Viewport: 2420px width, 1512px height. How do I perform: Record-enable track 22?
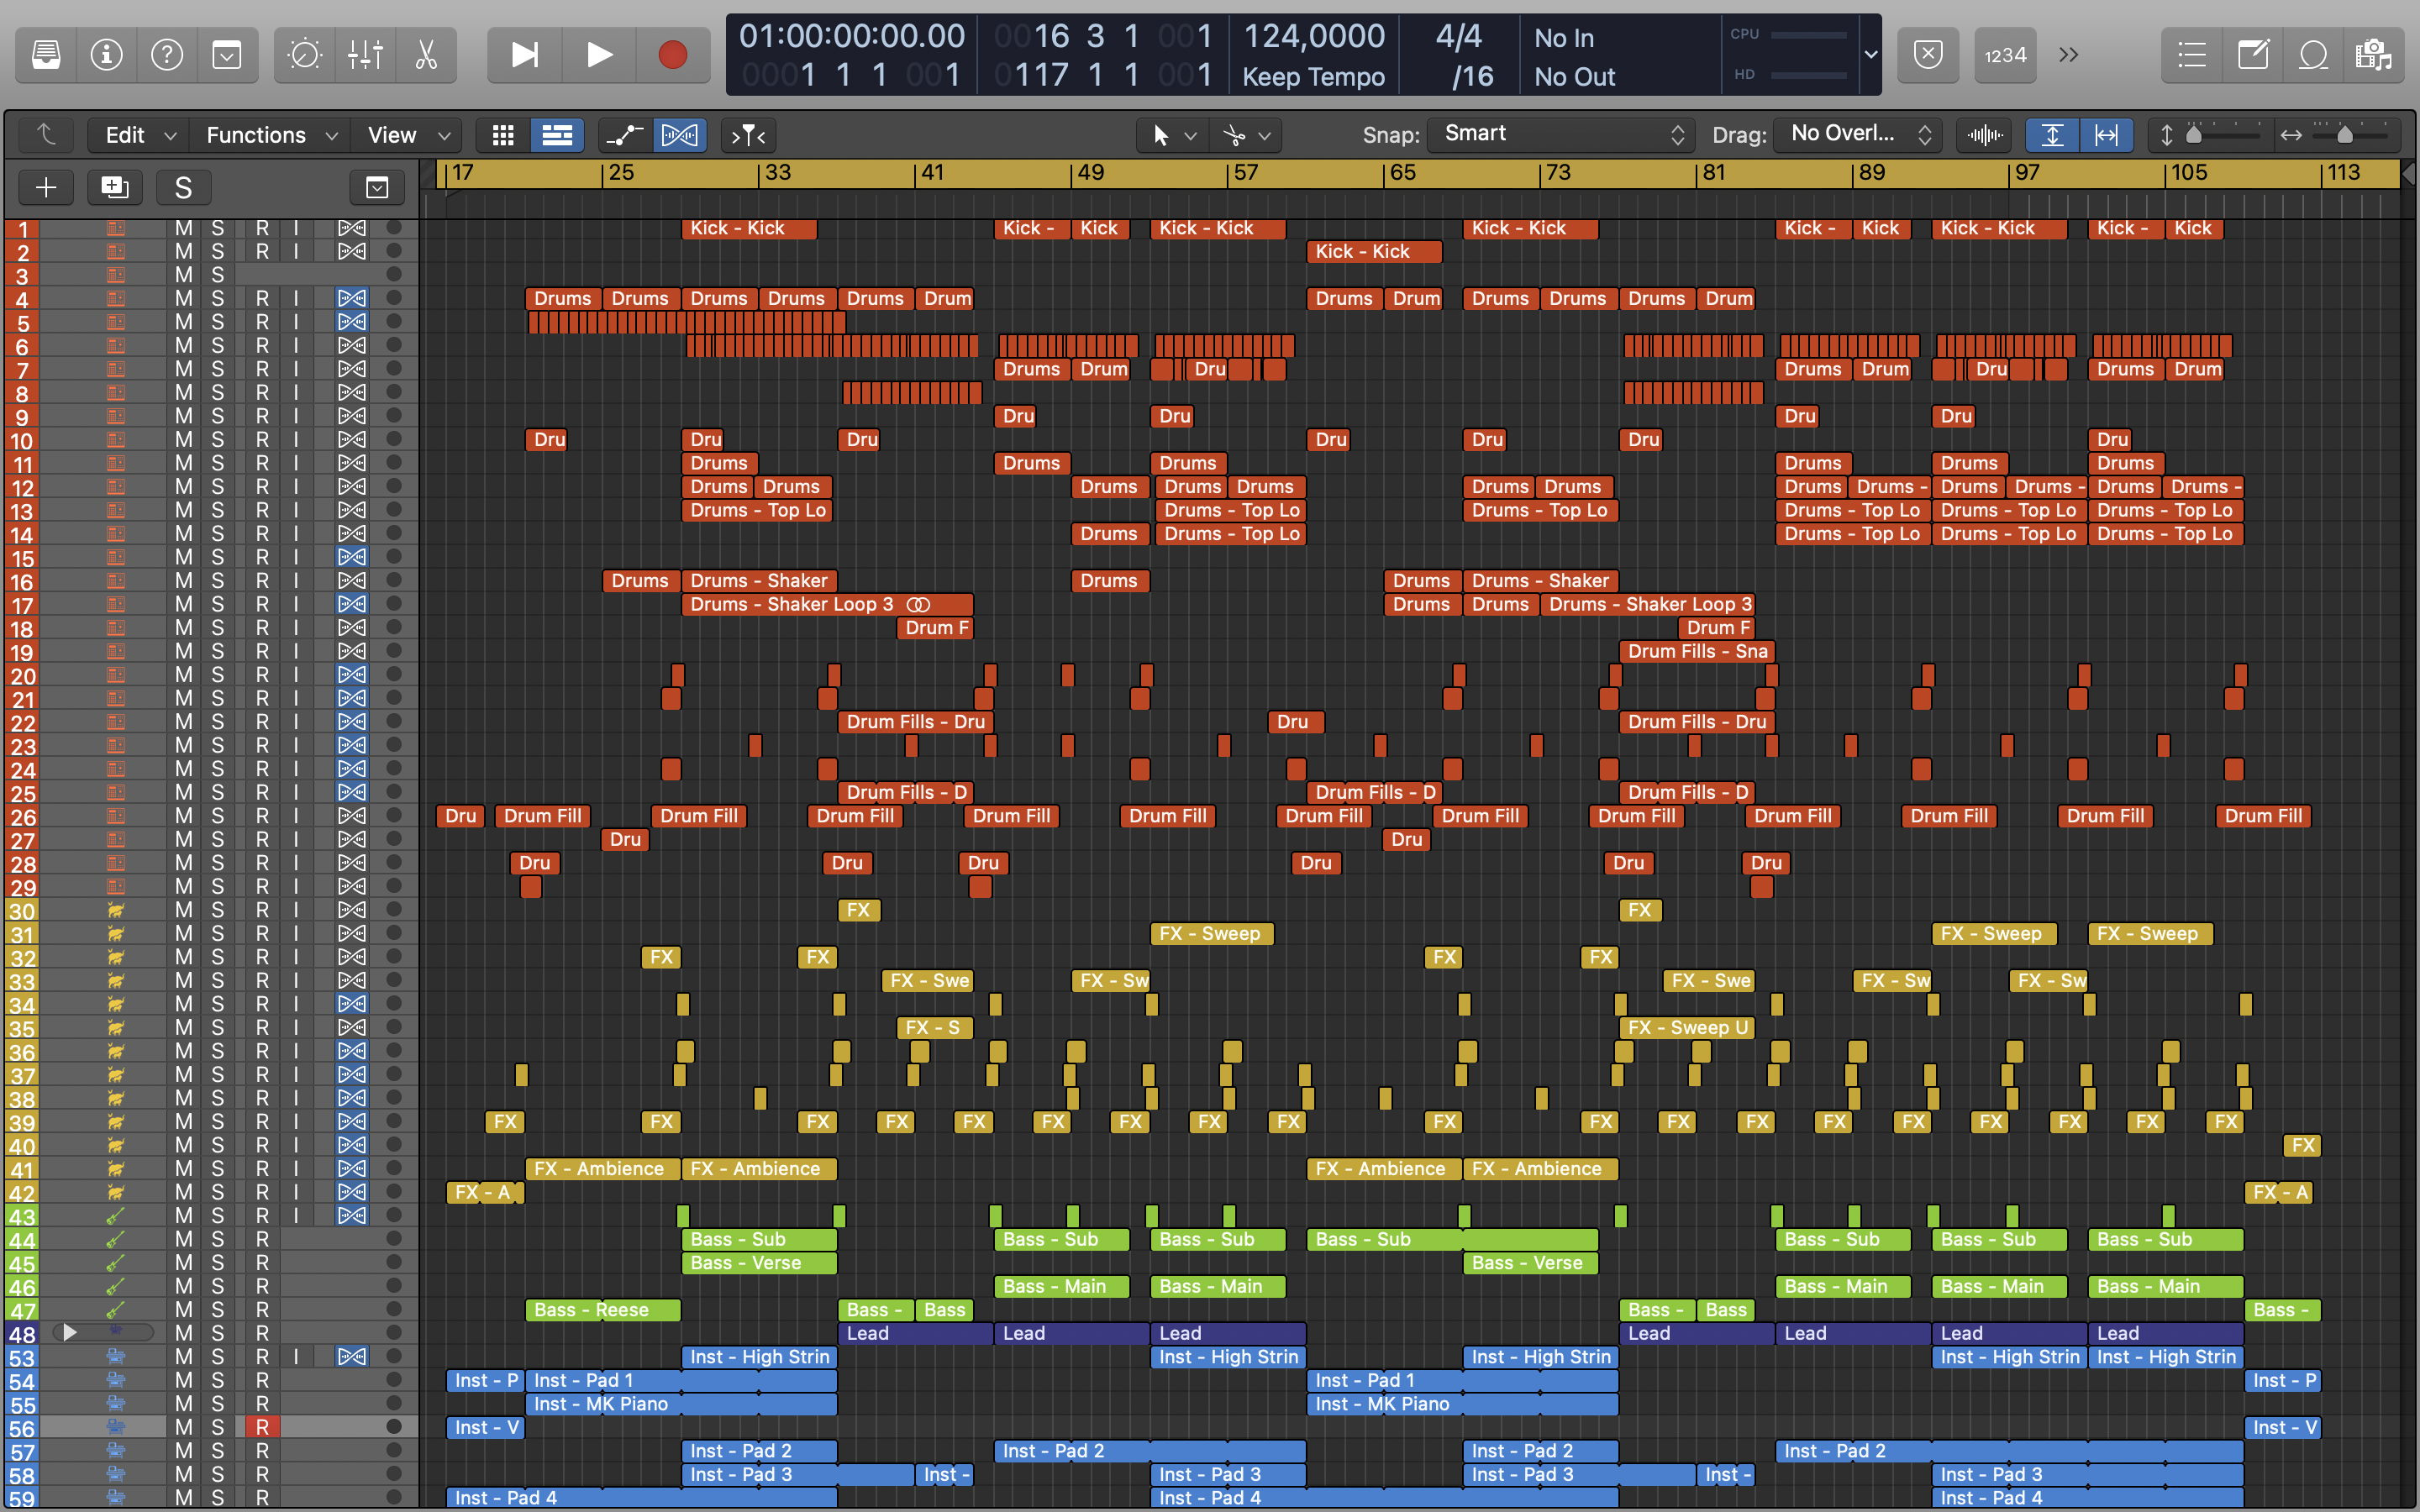262,722
